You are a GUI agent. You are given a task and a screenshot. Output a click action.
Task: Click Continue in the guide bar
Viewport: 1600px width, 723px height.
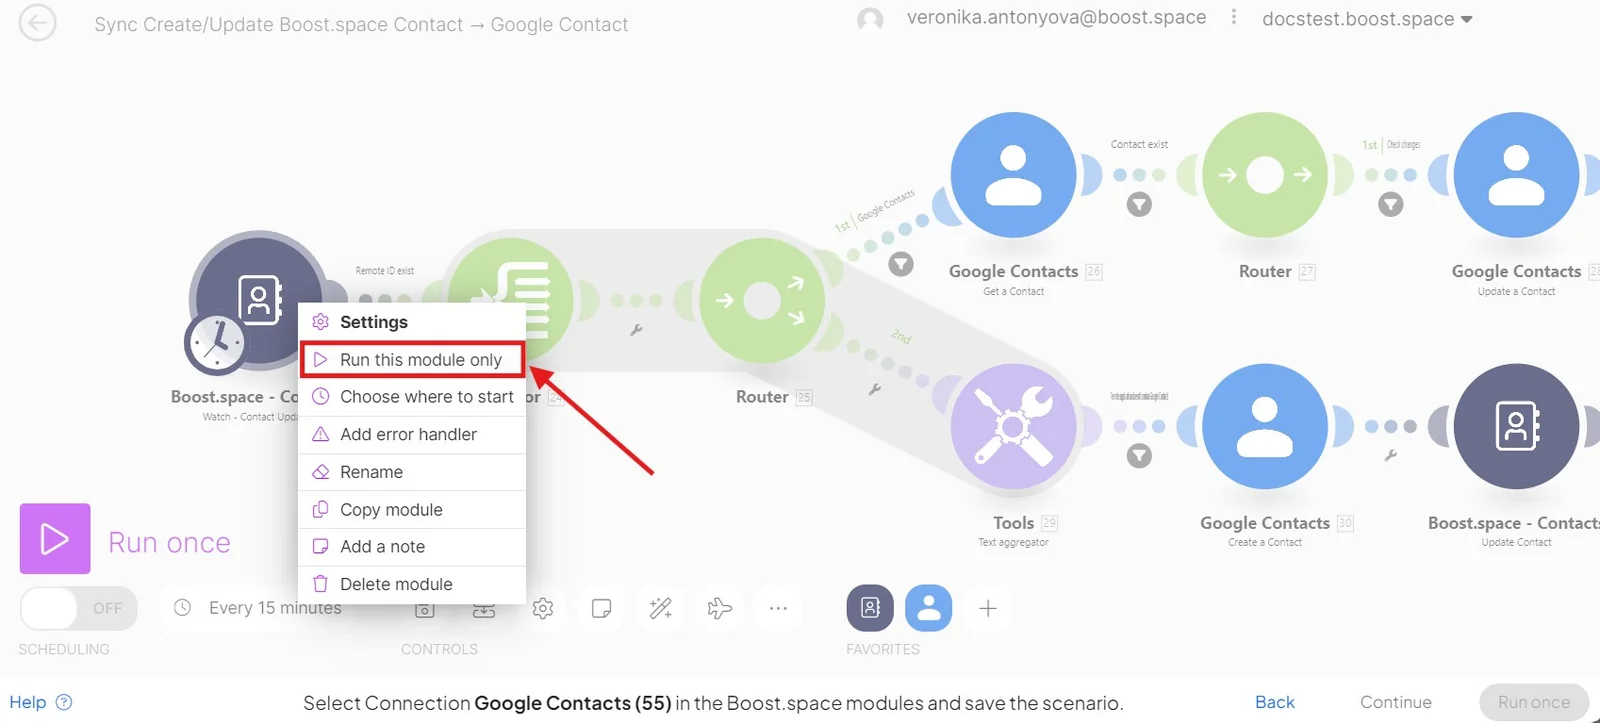point(1396,702)
